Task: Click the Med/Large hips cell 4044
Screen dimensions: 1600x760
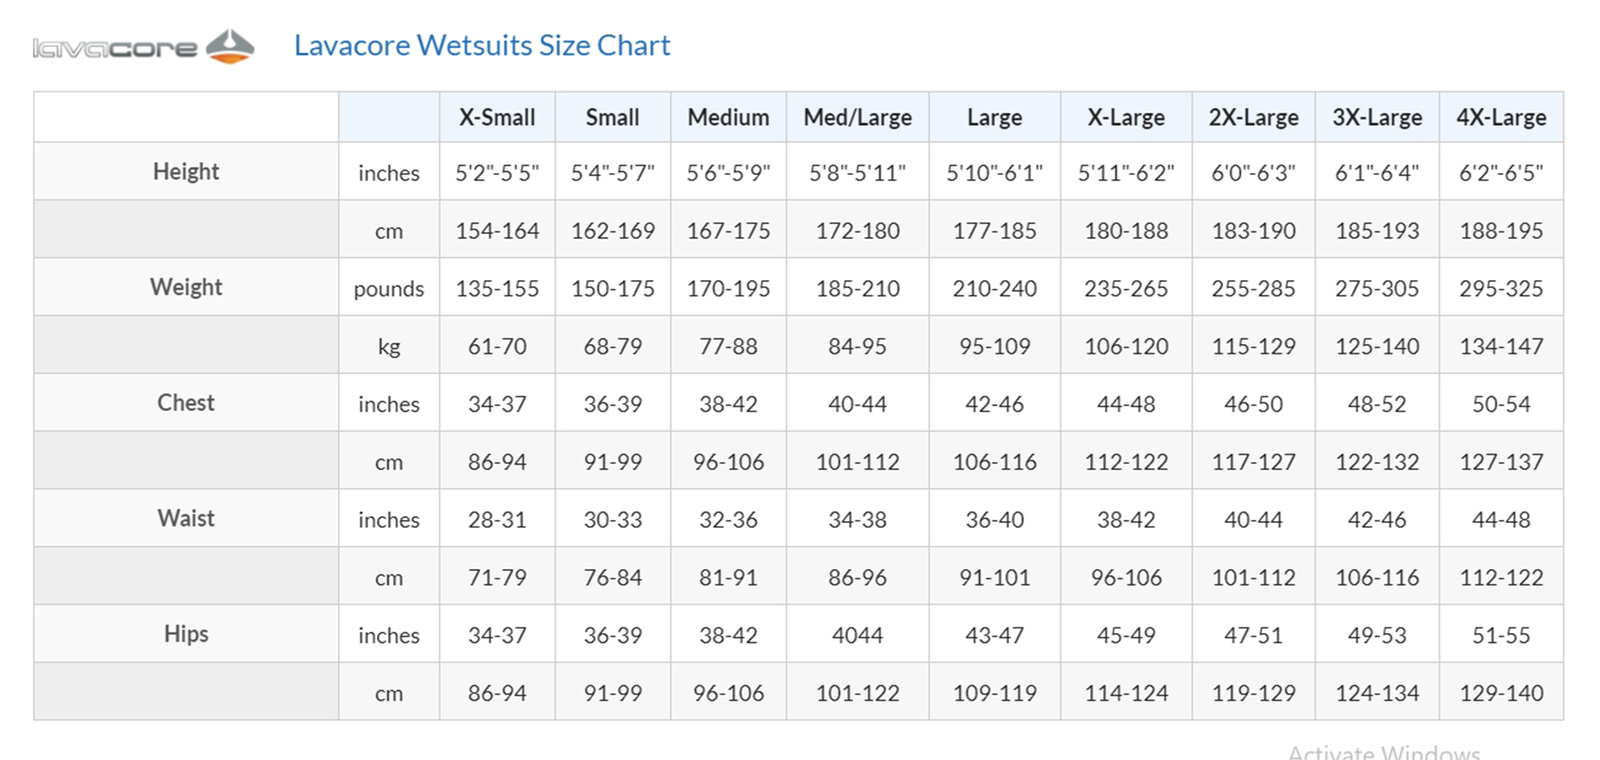Action: point(857,635)
